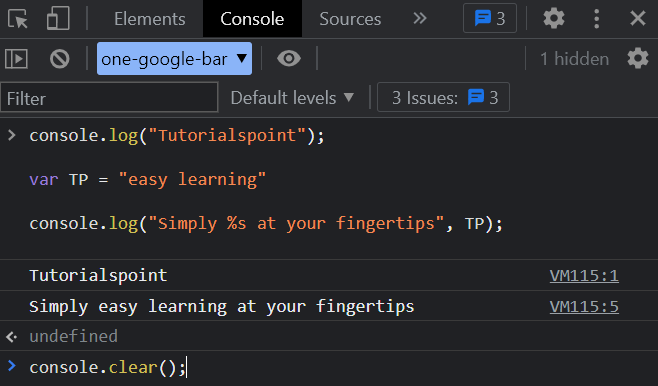The image size is (658, 386).
Task: Open the VM115:1 source link
Action: (584, 276)
